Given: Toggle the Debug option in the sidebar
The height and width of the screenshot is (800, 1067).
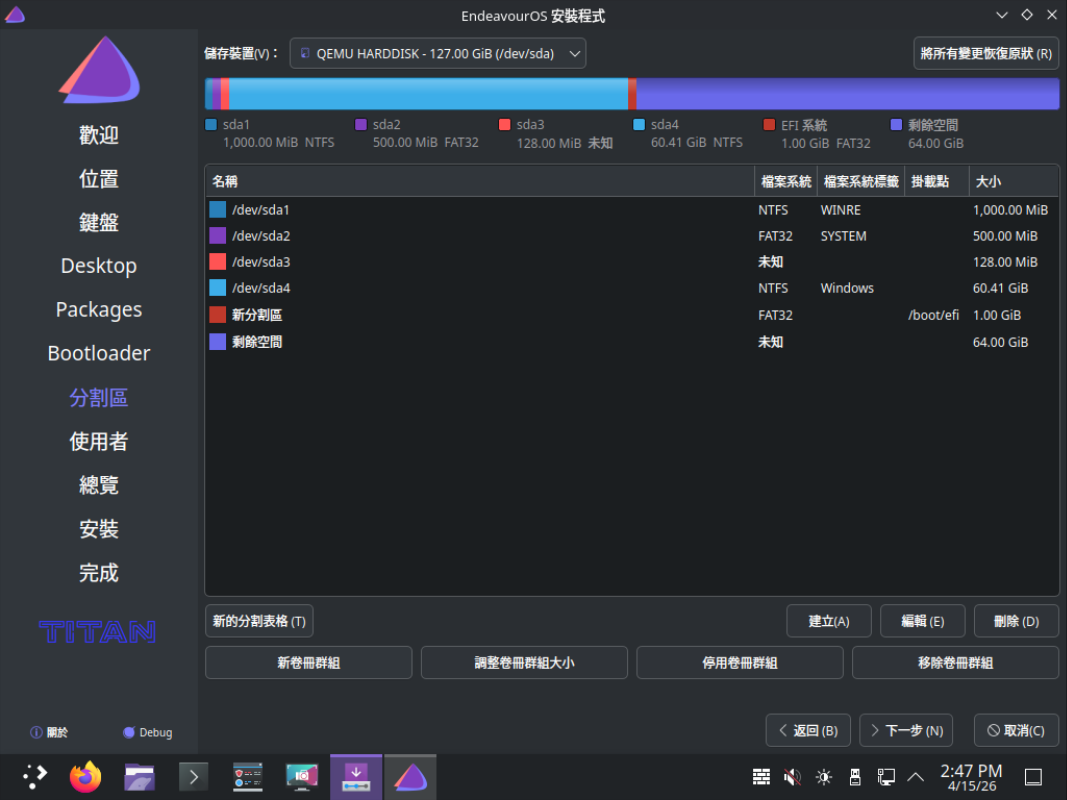Looking at the screenshot, I should tap(147, 732).
